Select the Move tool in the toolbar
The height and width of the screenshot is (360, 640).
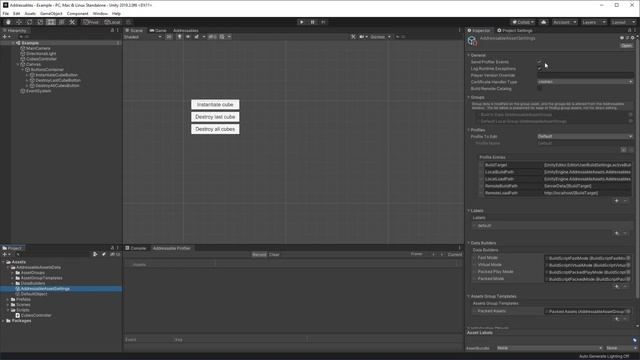point(19,22)
